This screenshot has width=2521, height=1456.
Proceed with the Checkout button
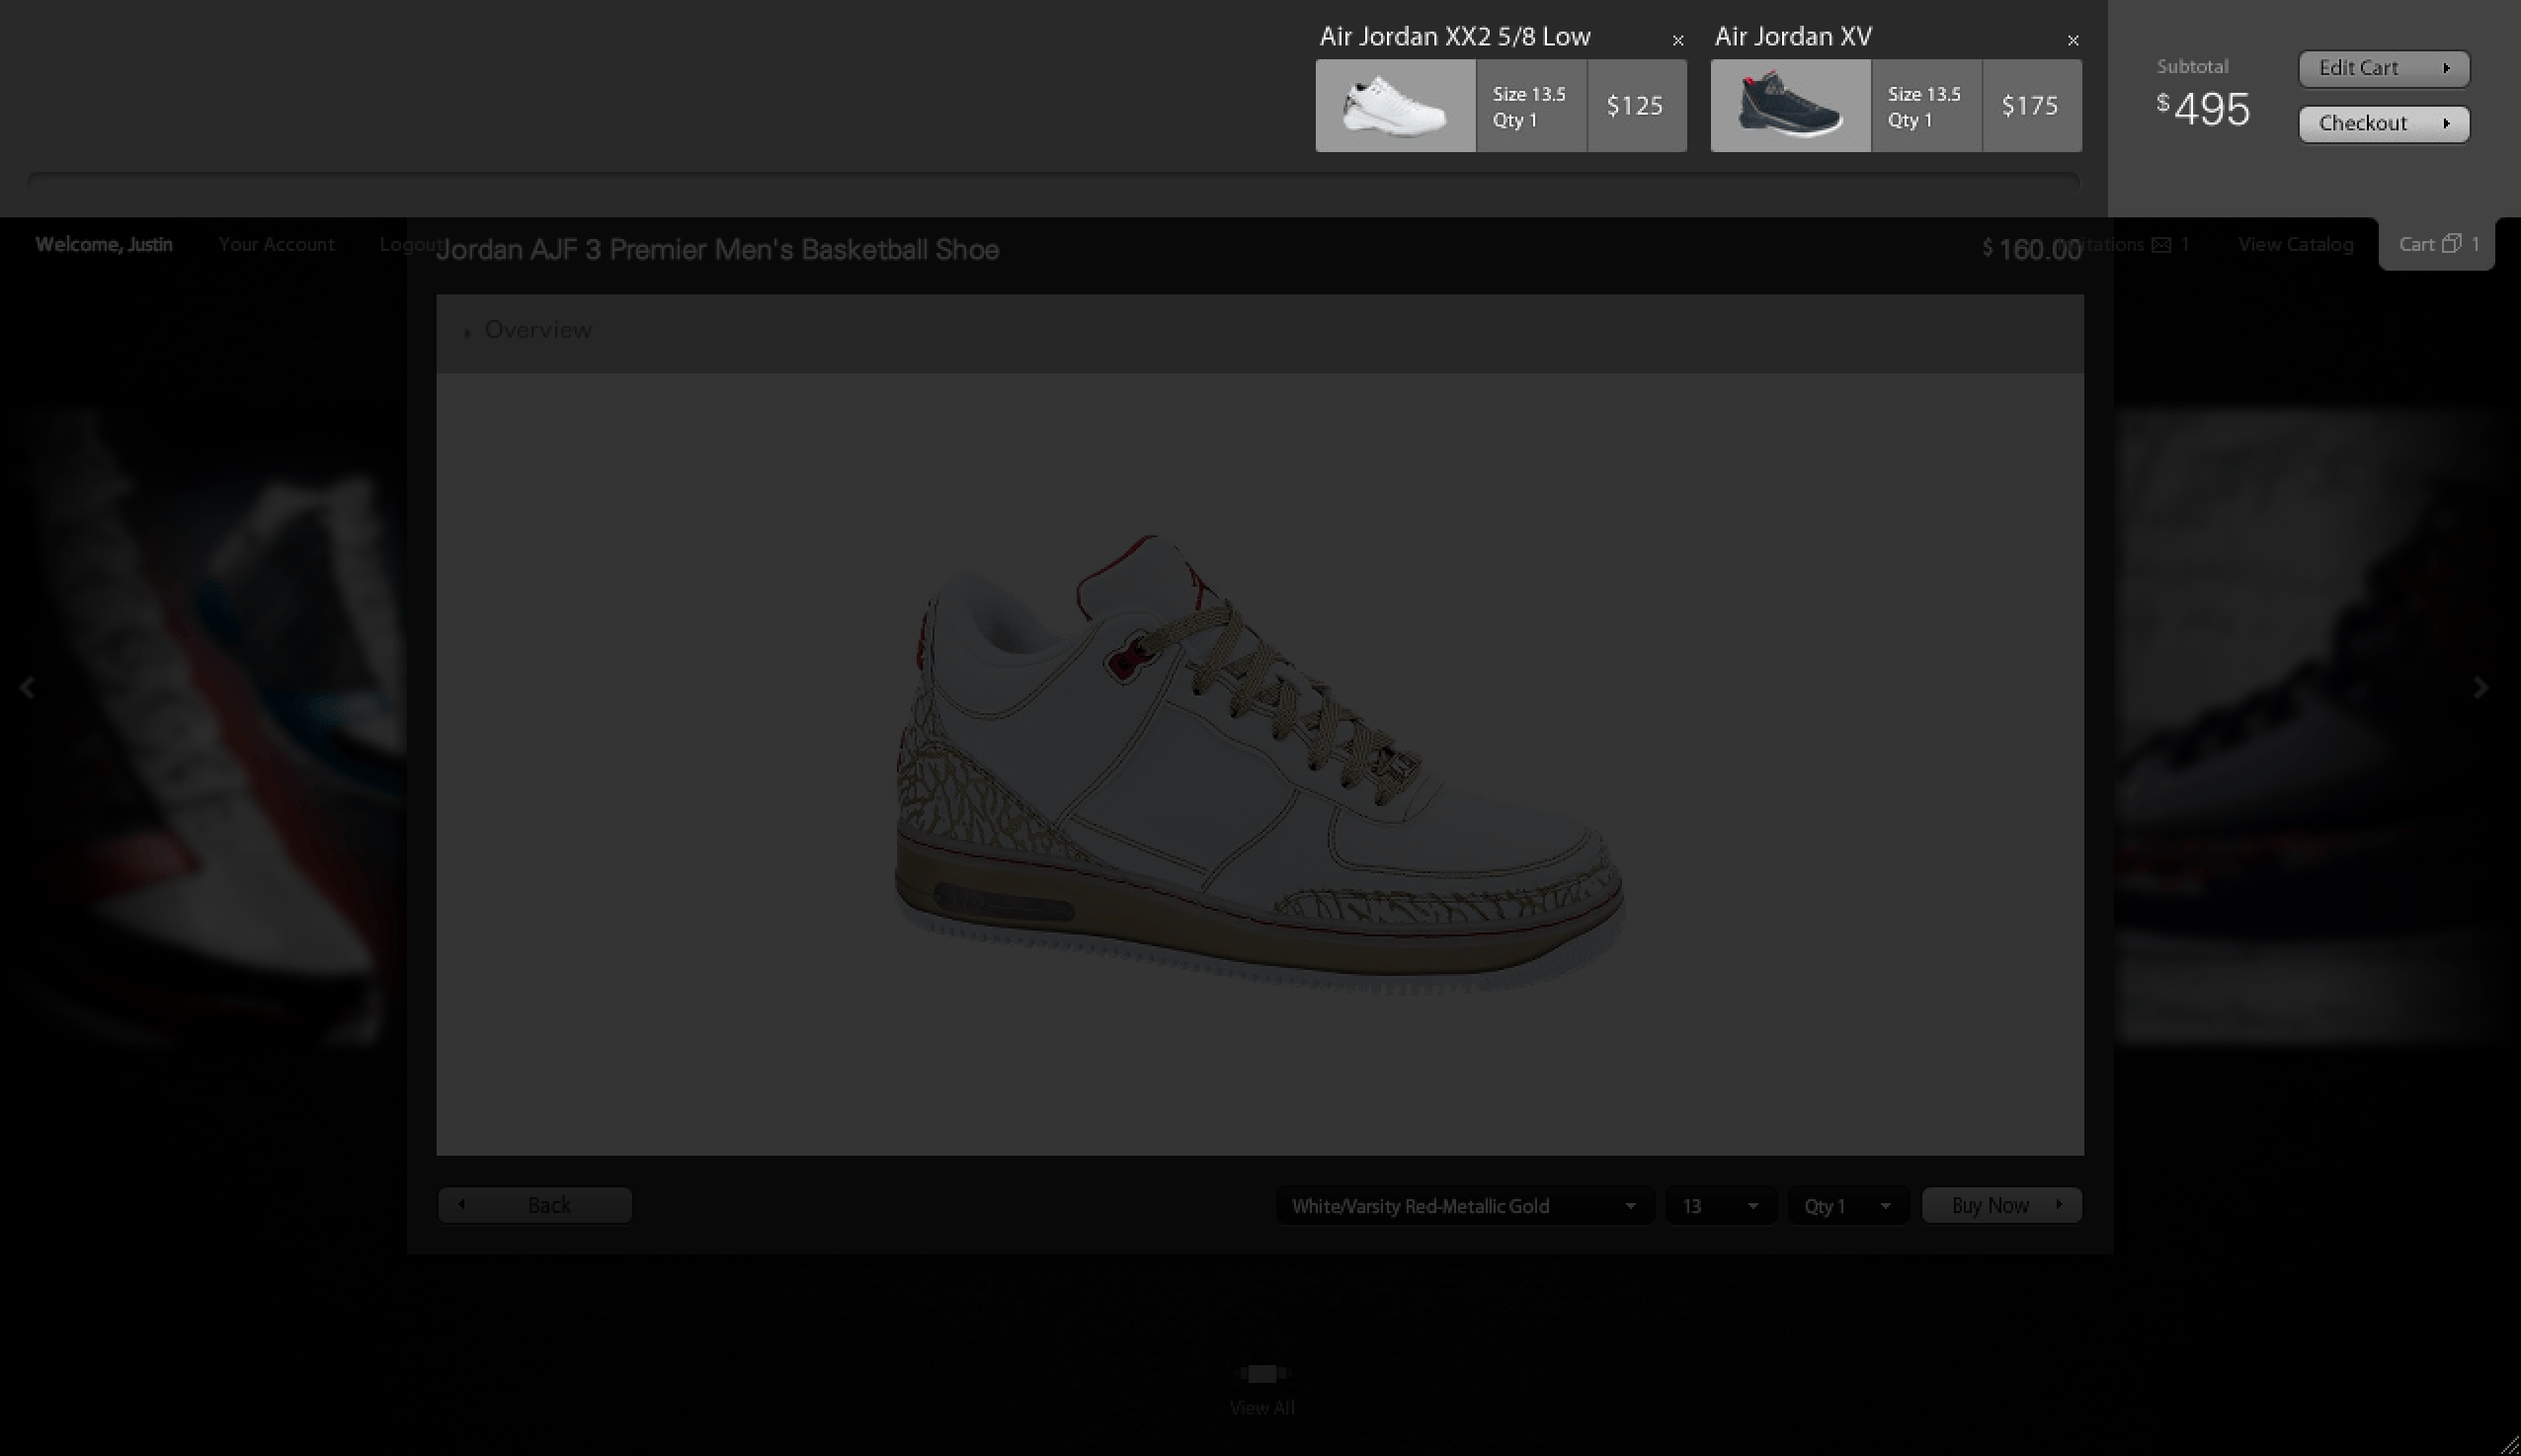2383,124
